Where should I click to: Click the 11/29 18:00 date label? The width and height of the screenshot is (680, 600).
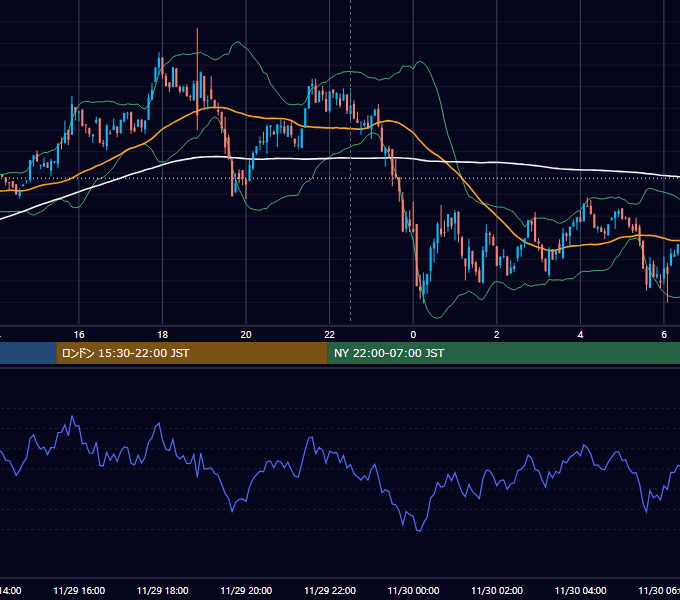[163, 590]
